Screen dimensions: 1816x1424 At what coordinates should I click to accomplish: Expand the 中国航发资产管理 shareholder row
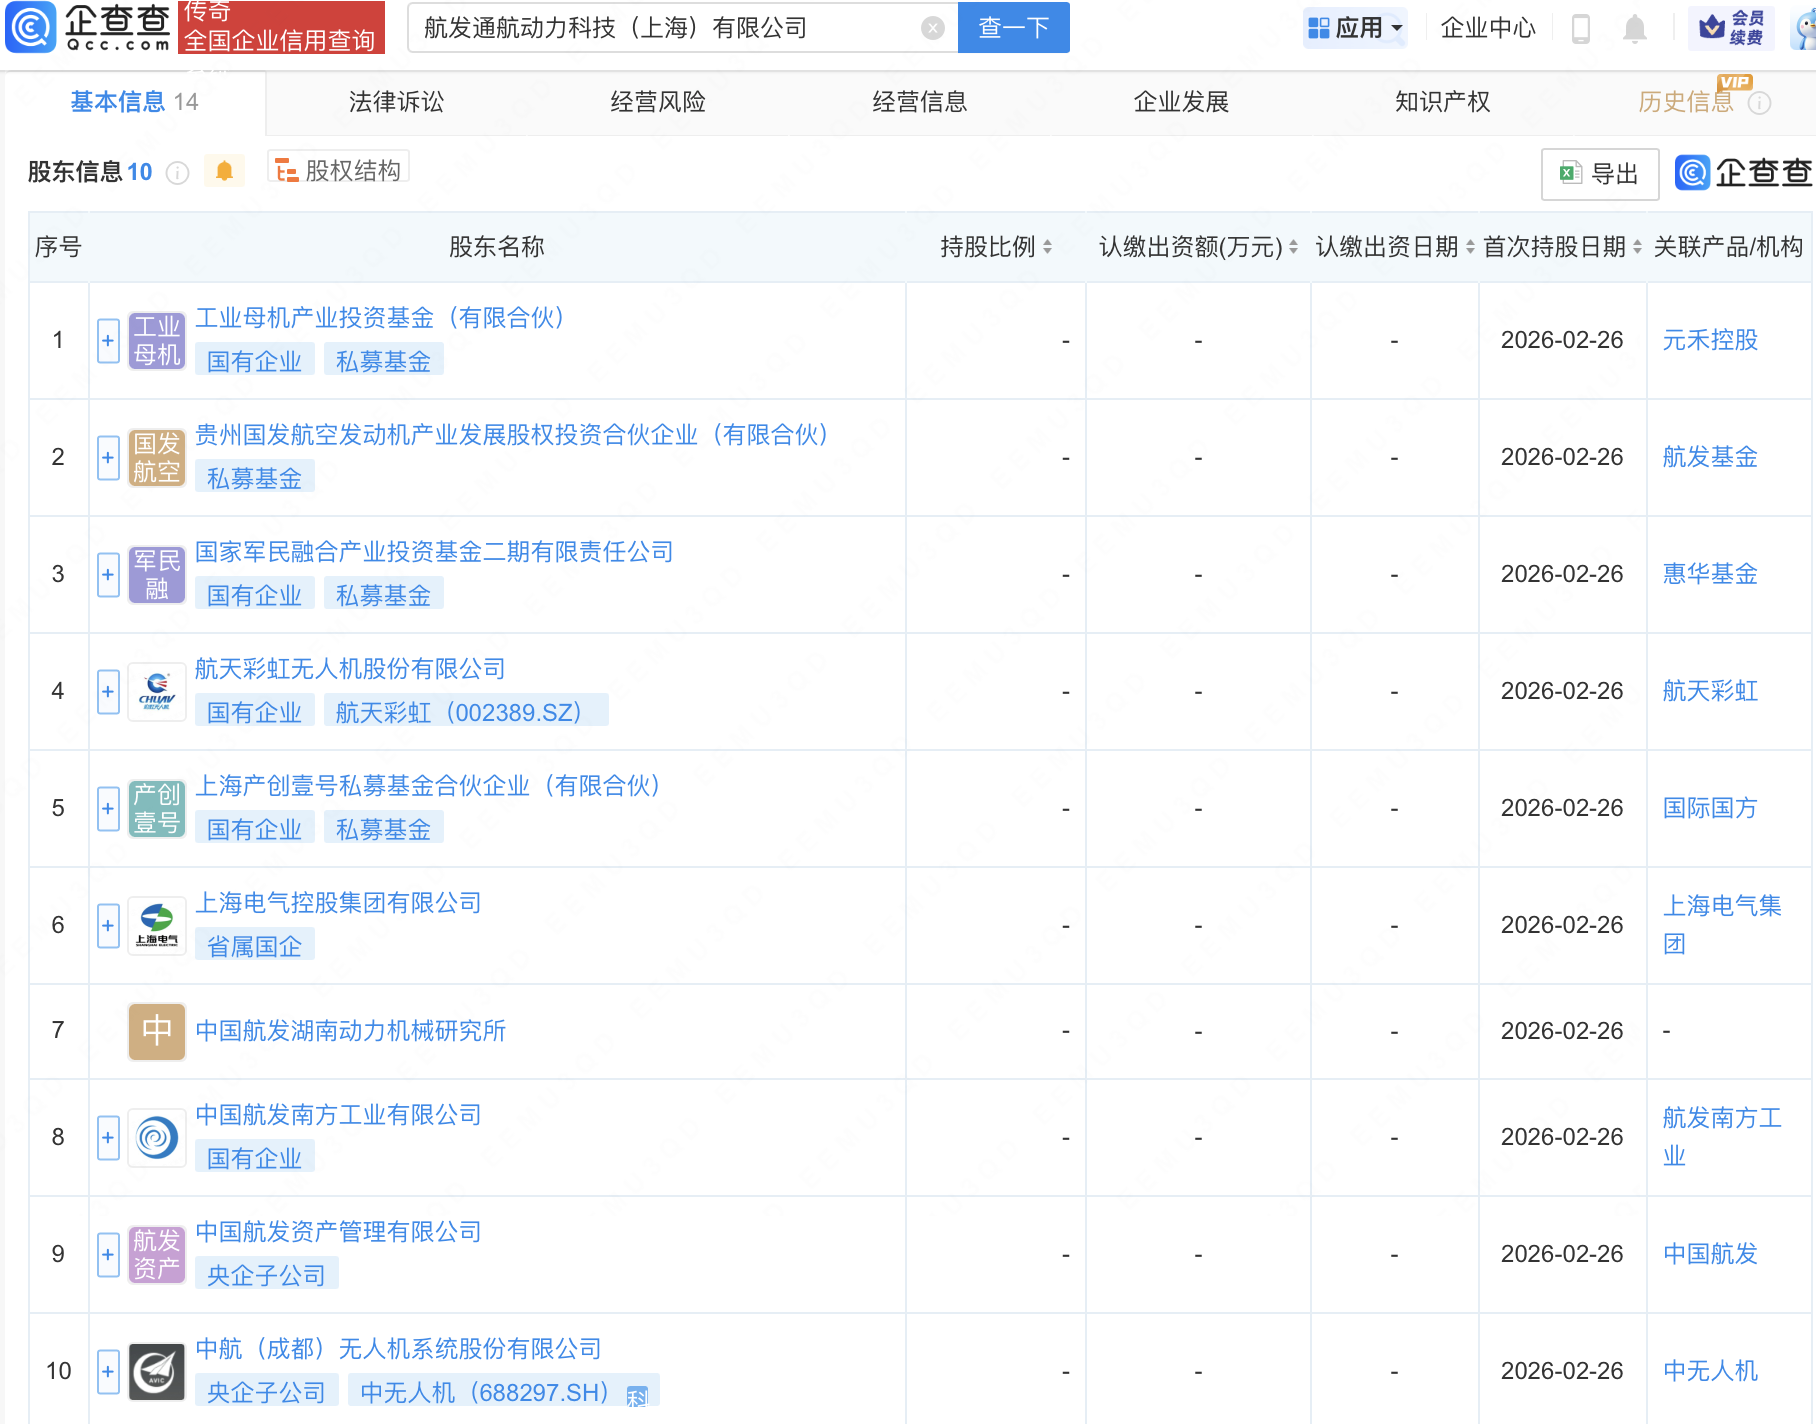point(108,1254)
